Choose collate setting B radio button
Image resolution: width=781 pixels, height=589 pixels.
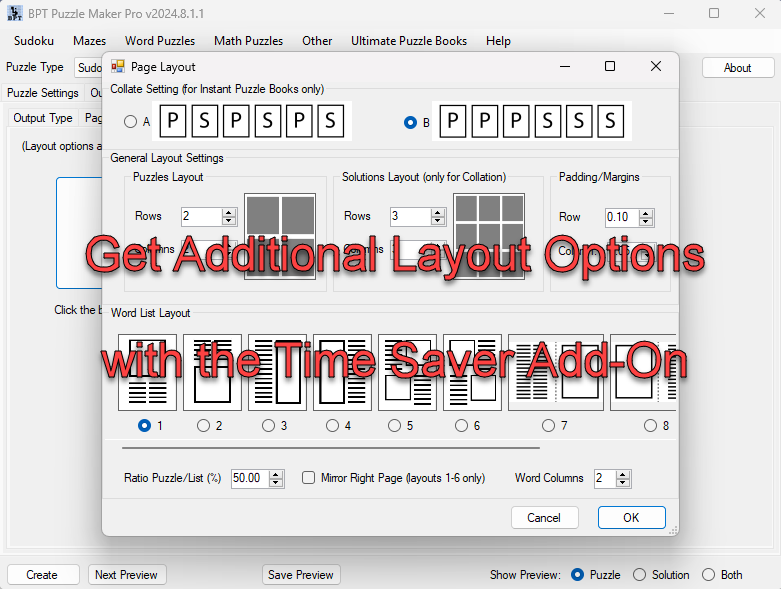click(410, 122)
